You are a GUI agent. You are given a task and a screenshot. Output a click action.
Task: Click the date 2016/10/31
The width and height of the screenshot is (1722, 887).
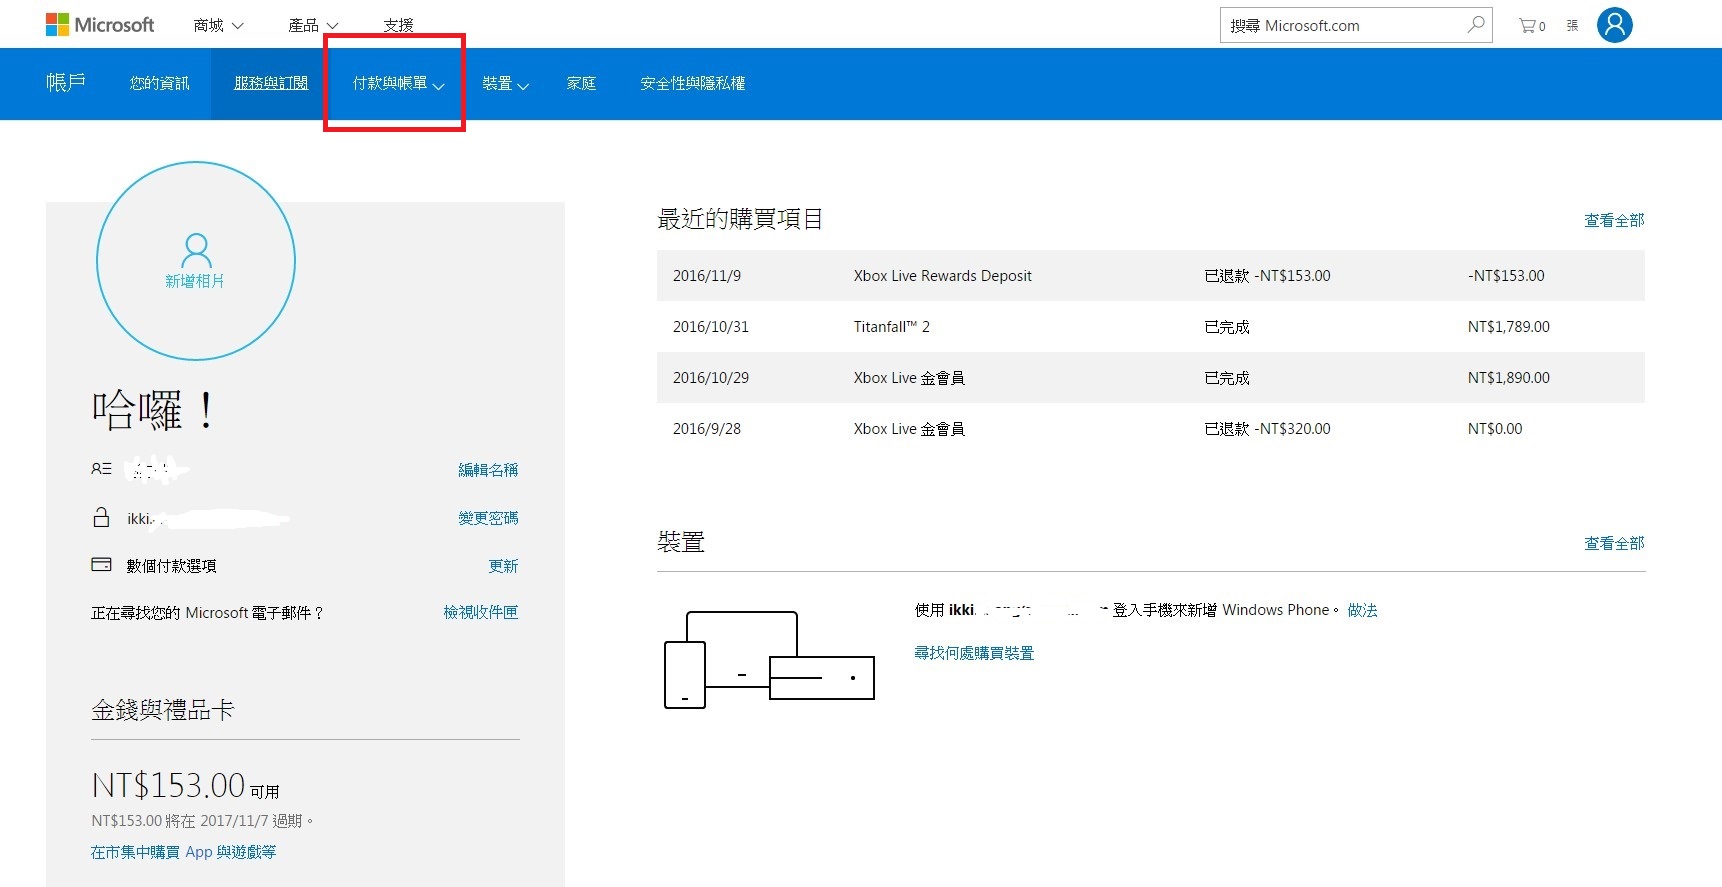[x=711, y=327]
